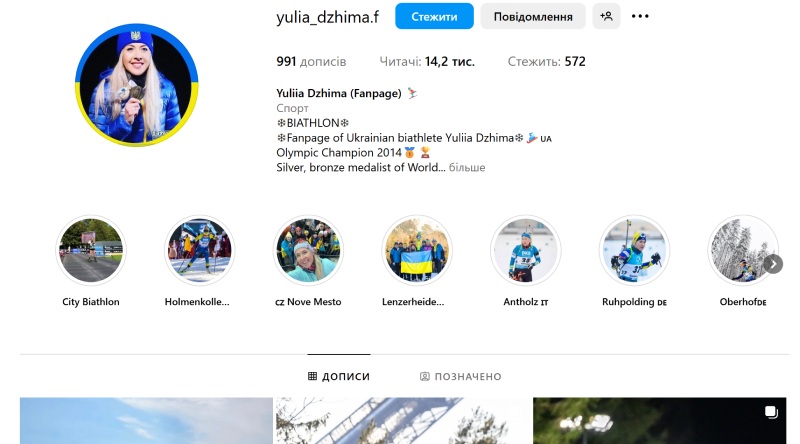Open the Lenzerheide highlight circle
The width and height of the screenshot is (800, 444).
tap(417, 250)
